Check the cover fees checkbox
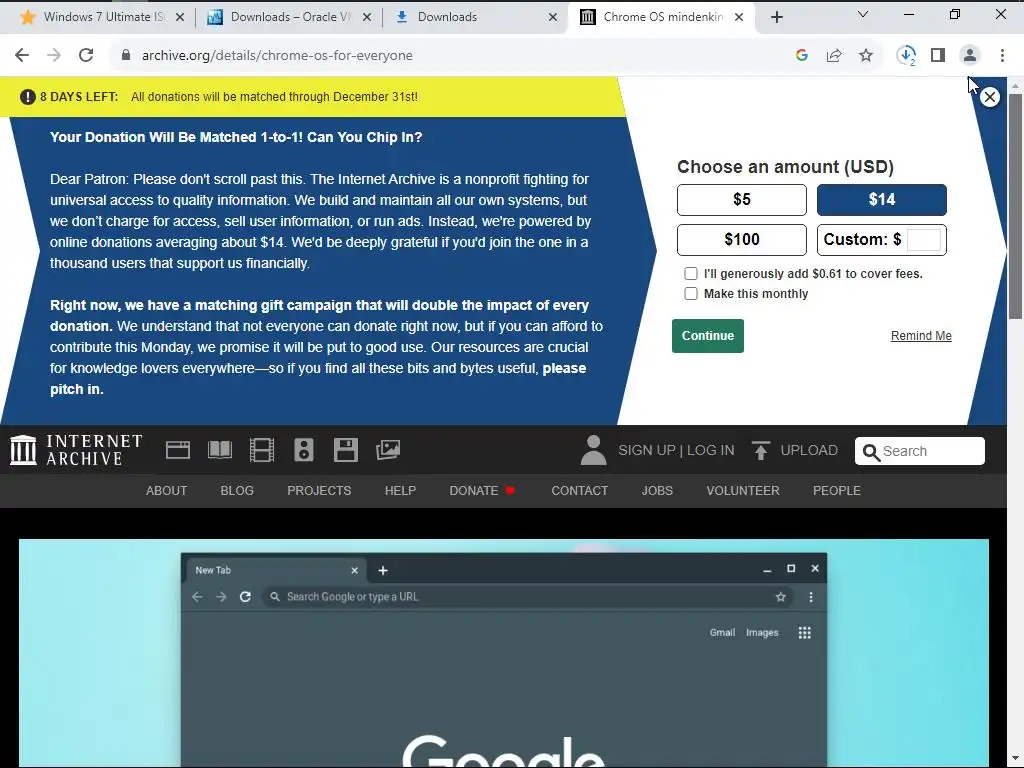1024x768 pixels. pyautogui.click(x=691, y=274)
